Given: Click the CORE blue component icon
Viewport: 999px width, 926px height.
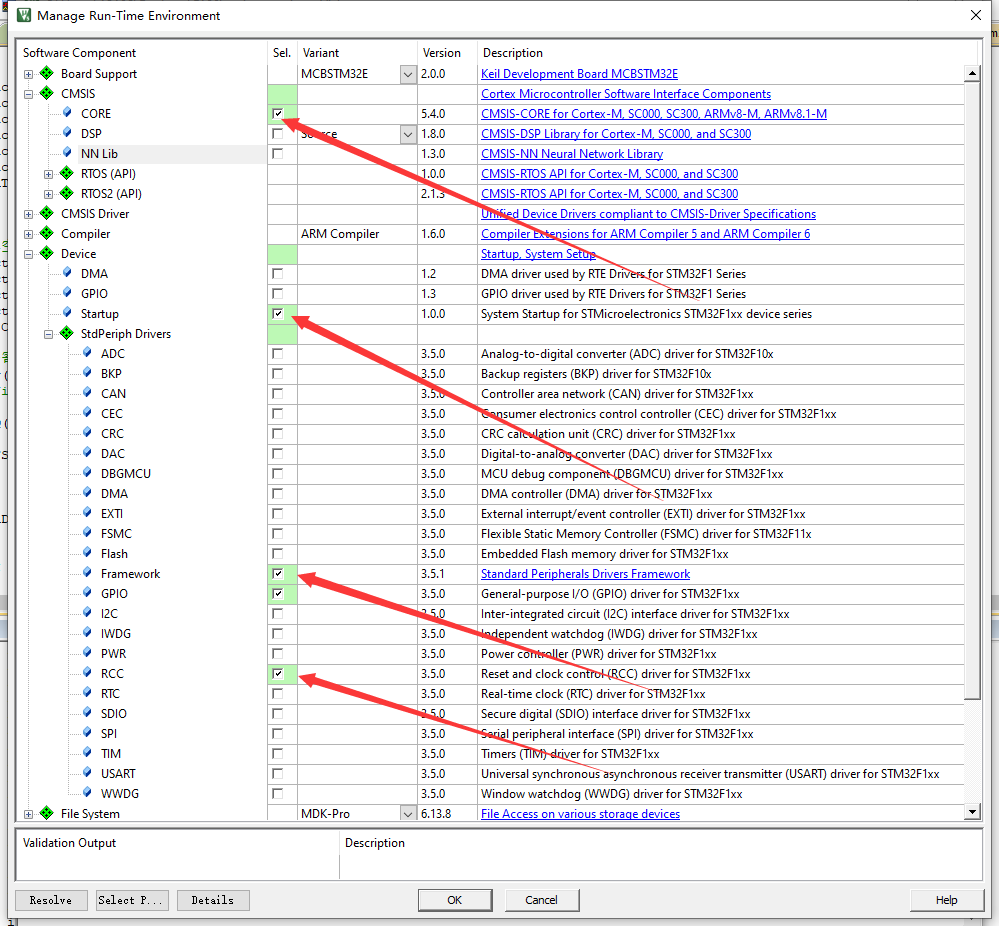Looking at the screenshot, I should pyautogui.click(x=67, y=113).
